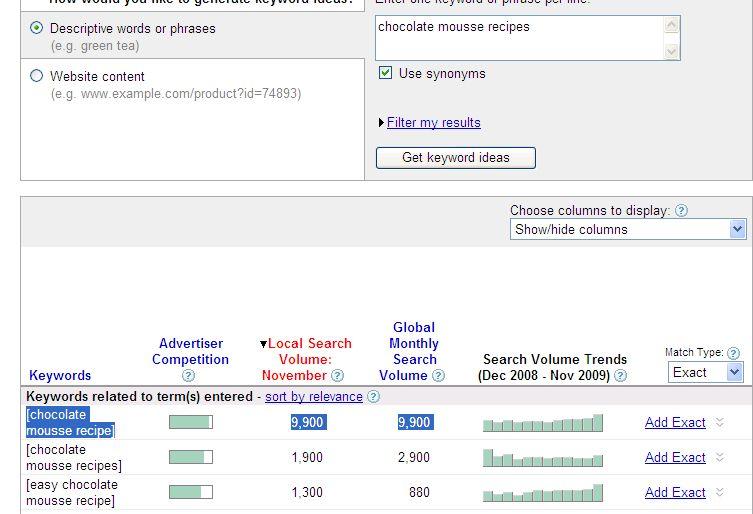Screen dimensions: 753x514
Task: Sort by Advertiser Competition column header
Action: (193, 351)
